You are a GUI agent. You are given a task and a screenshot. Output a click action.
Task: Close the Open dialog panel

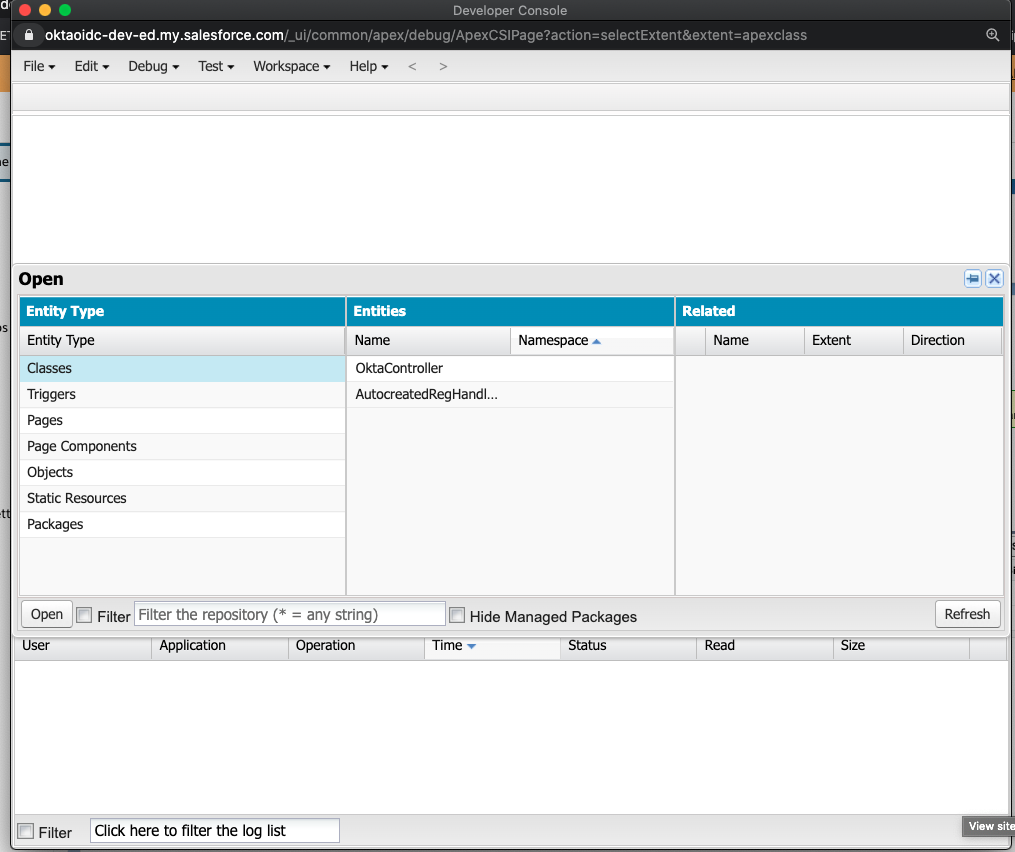(x=994, y=279)
